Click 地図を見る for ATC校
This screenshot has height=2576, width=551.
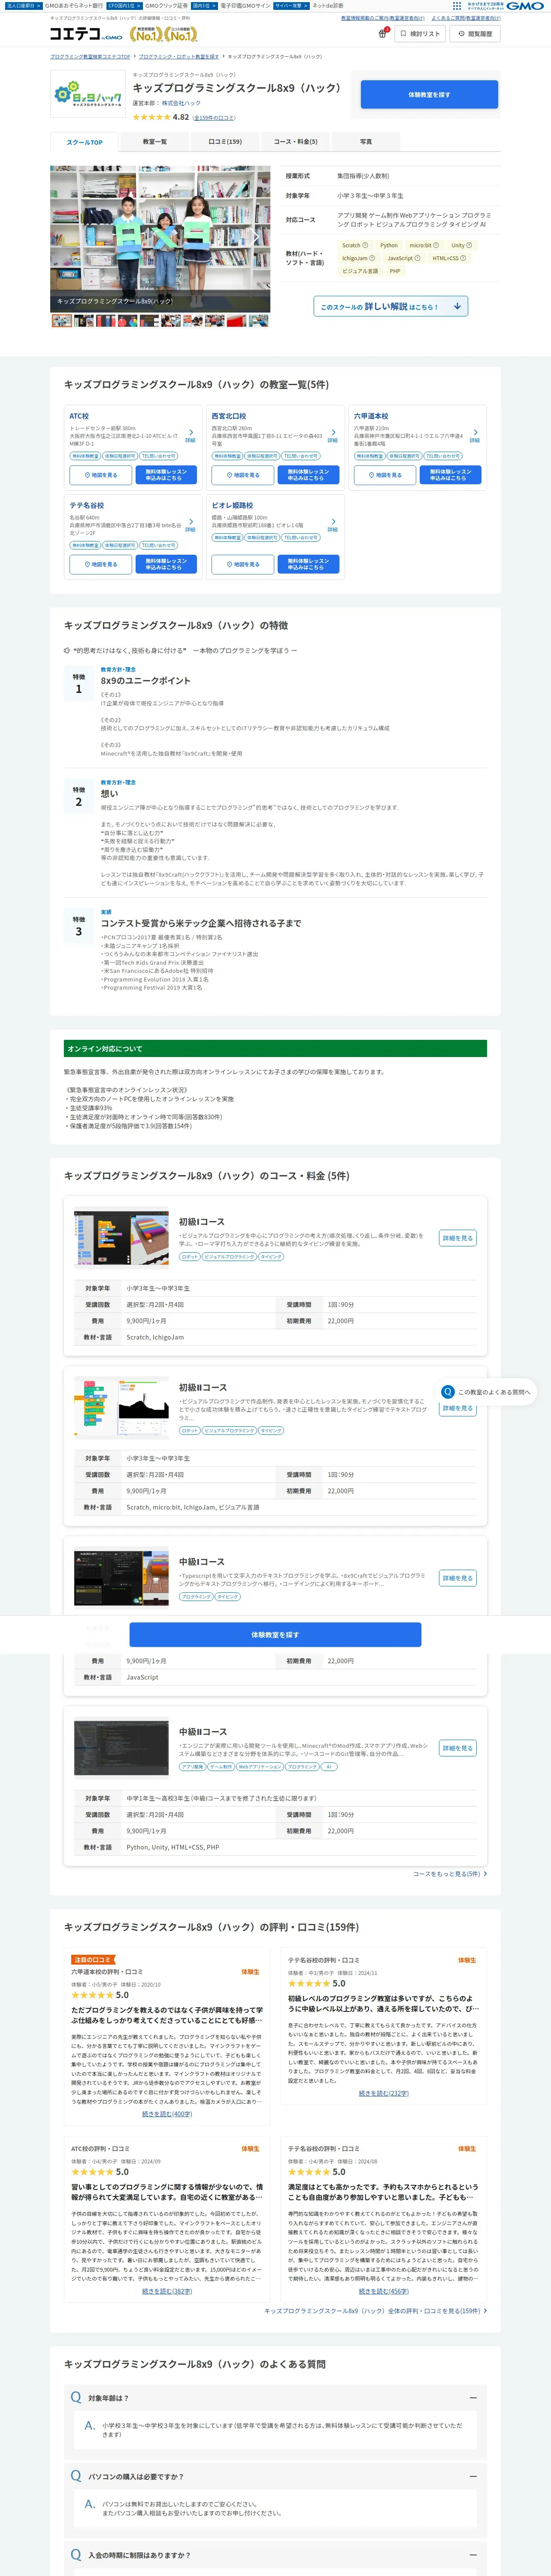point(100,475)
